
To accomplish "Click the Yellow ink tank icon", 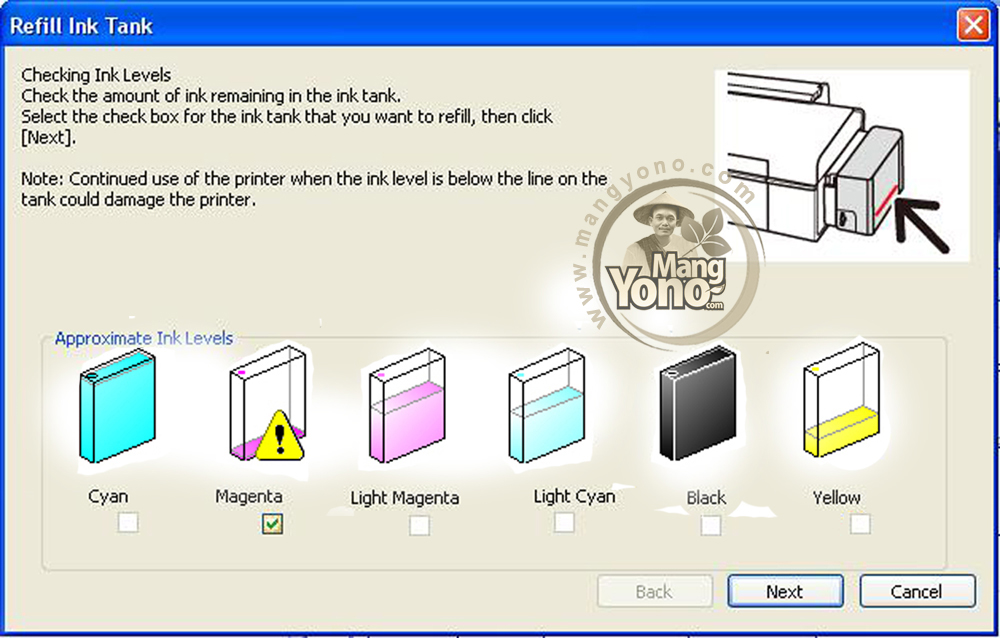I will [x=841, y=400].
